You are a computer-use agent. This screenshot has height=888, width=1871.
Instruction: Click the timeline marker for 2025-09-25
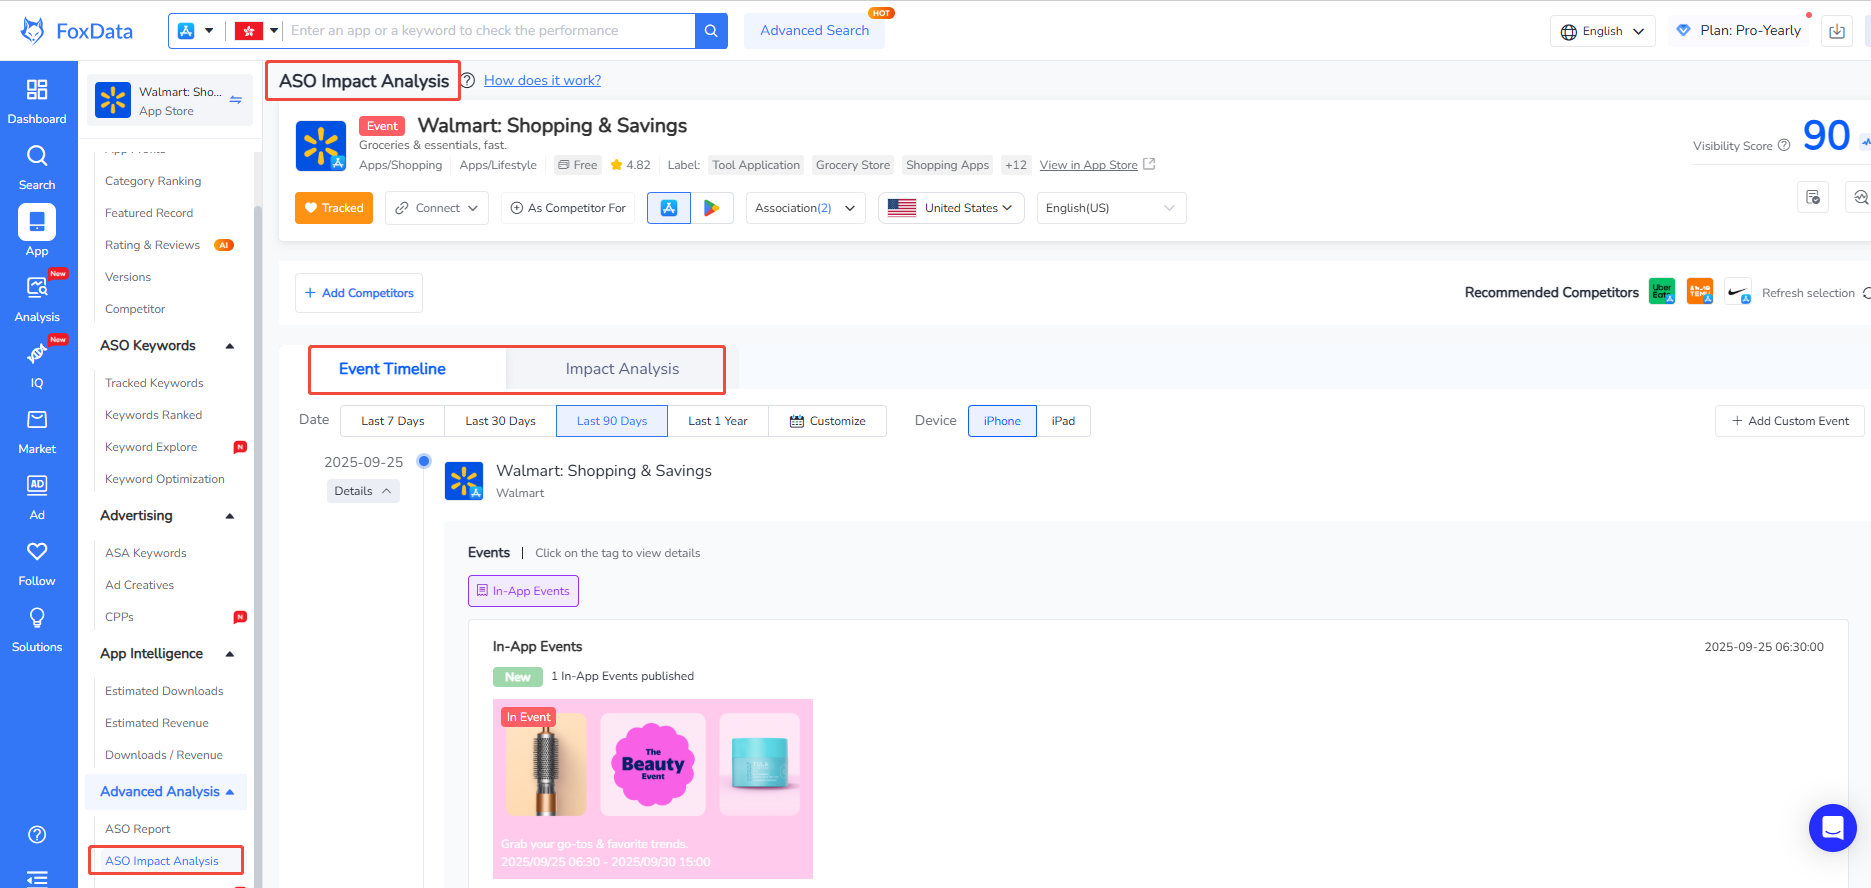click(x=424, y=461)
